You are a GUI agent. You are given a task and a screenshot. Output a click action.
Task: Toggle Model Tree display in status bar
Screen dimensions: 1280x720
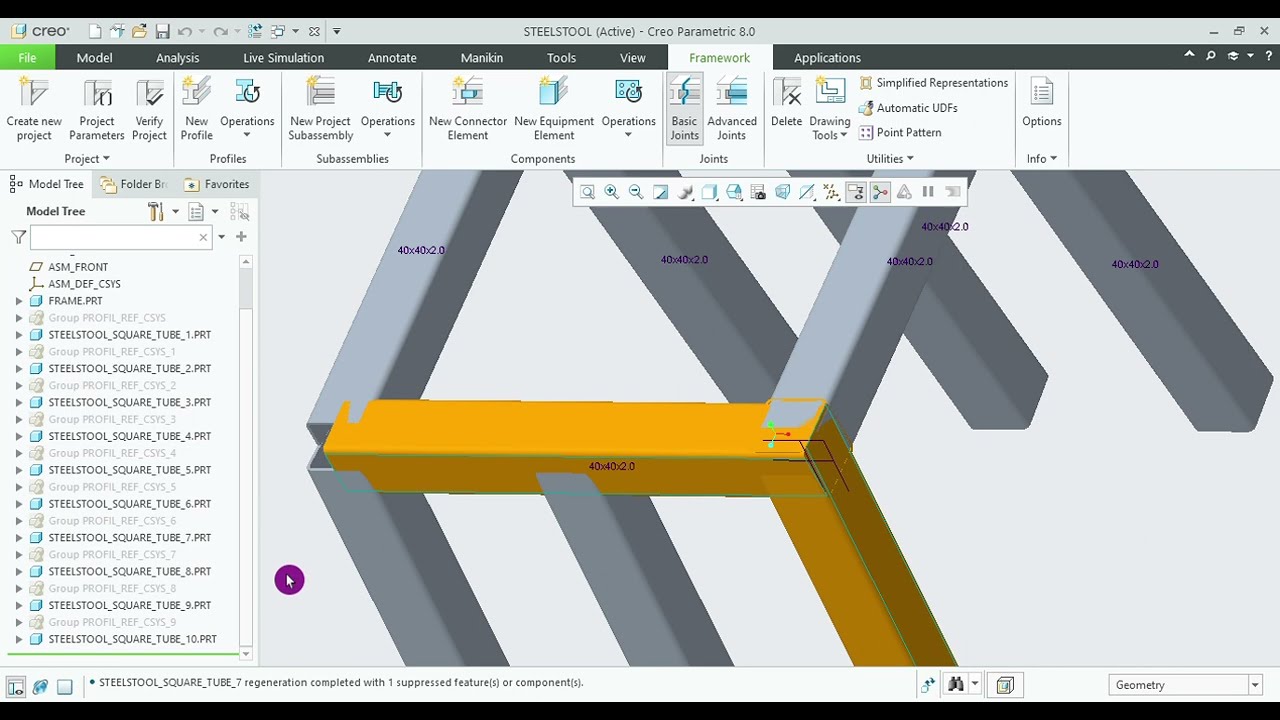click(x=16, y=687)
